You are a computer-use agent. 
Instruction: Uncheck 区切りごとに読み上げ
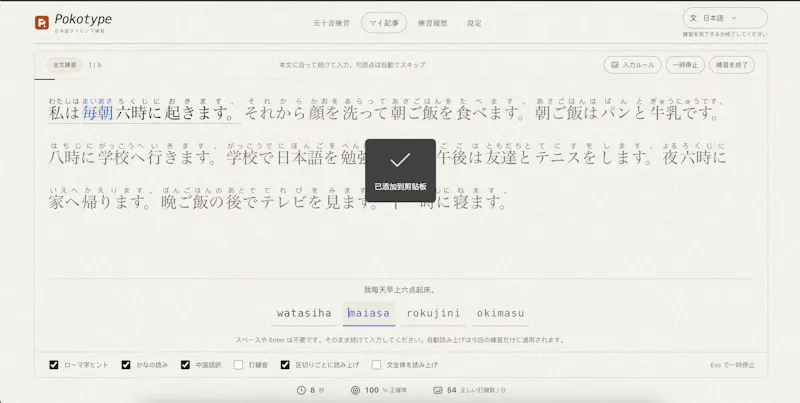click(x=285, y=365)
